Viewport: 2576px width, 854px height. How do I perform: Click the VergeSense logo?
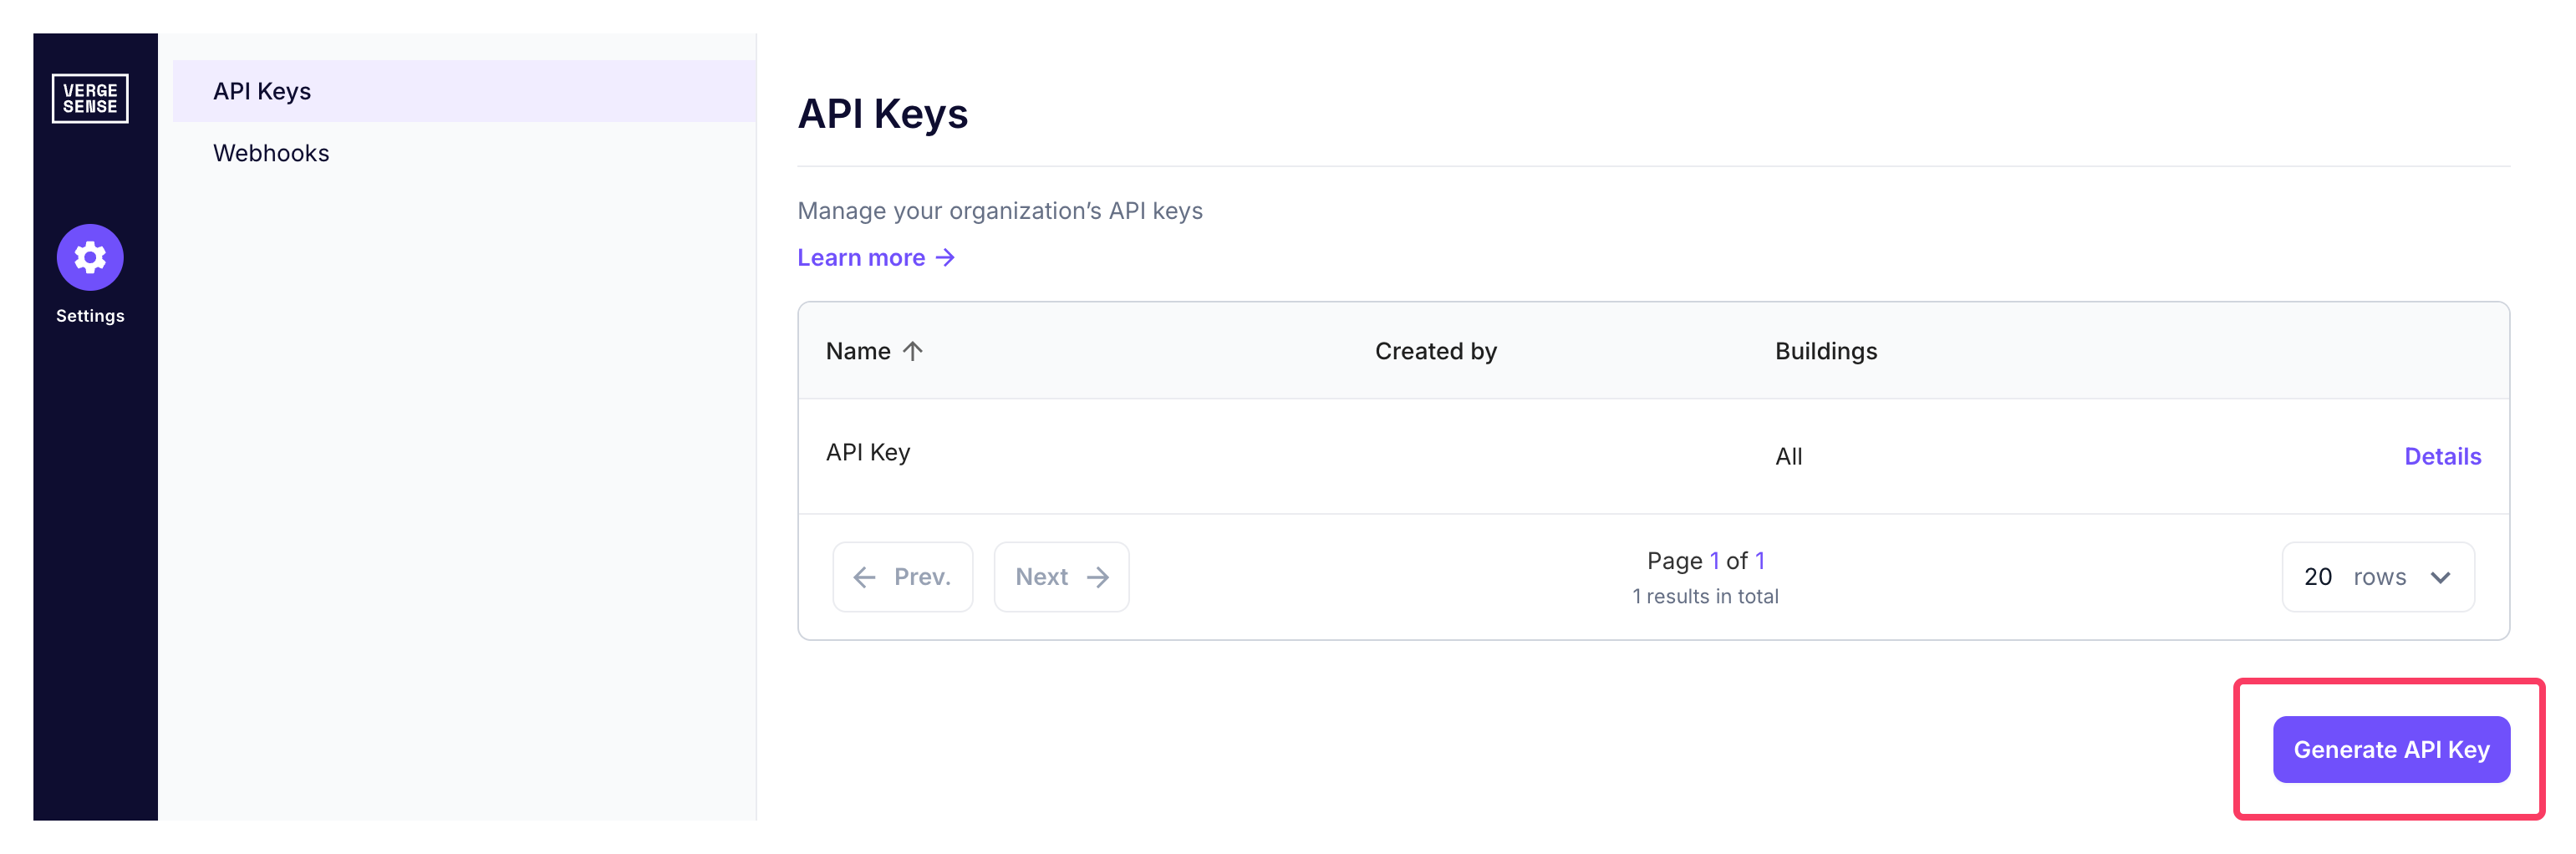[x=90, y=98]
